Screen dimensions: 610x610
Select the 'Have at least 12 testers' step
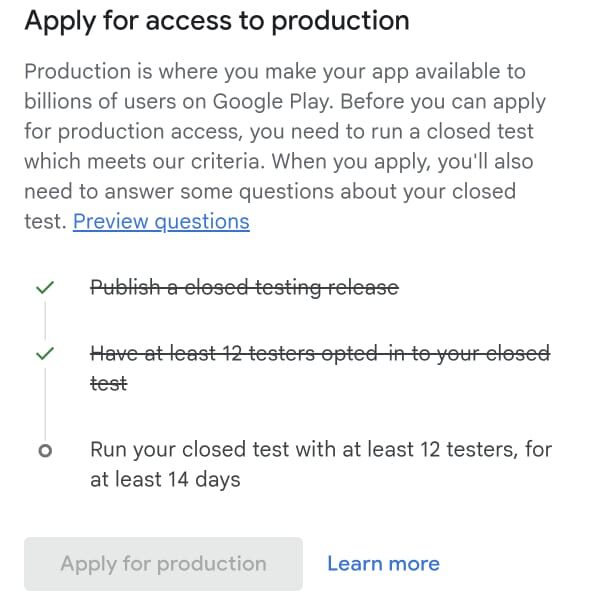[319, 354]
